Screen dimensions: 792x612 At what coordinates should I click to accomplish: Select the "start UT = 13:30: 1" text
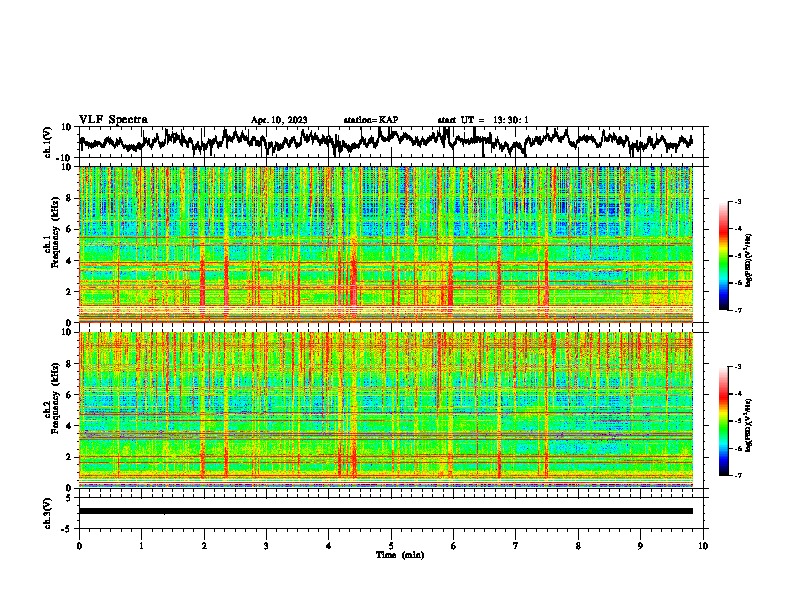[483, 120]
